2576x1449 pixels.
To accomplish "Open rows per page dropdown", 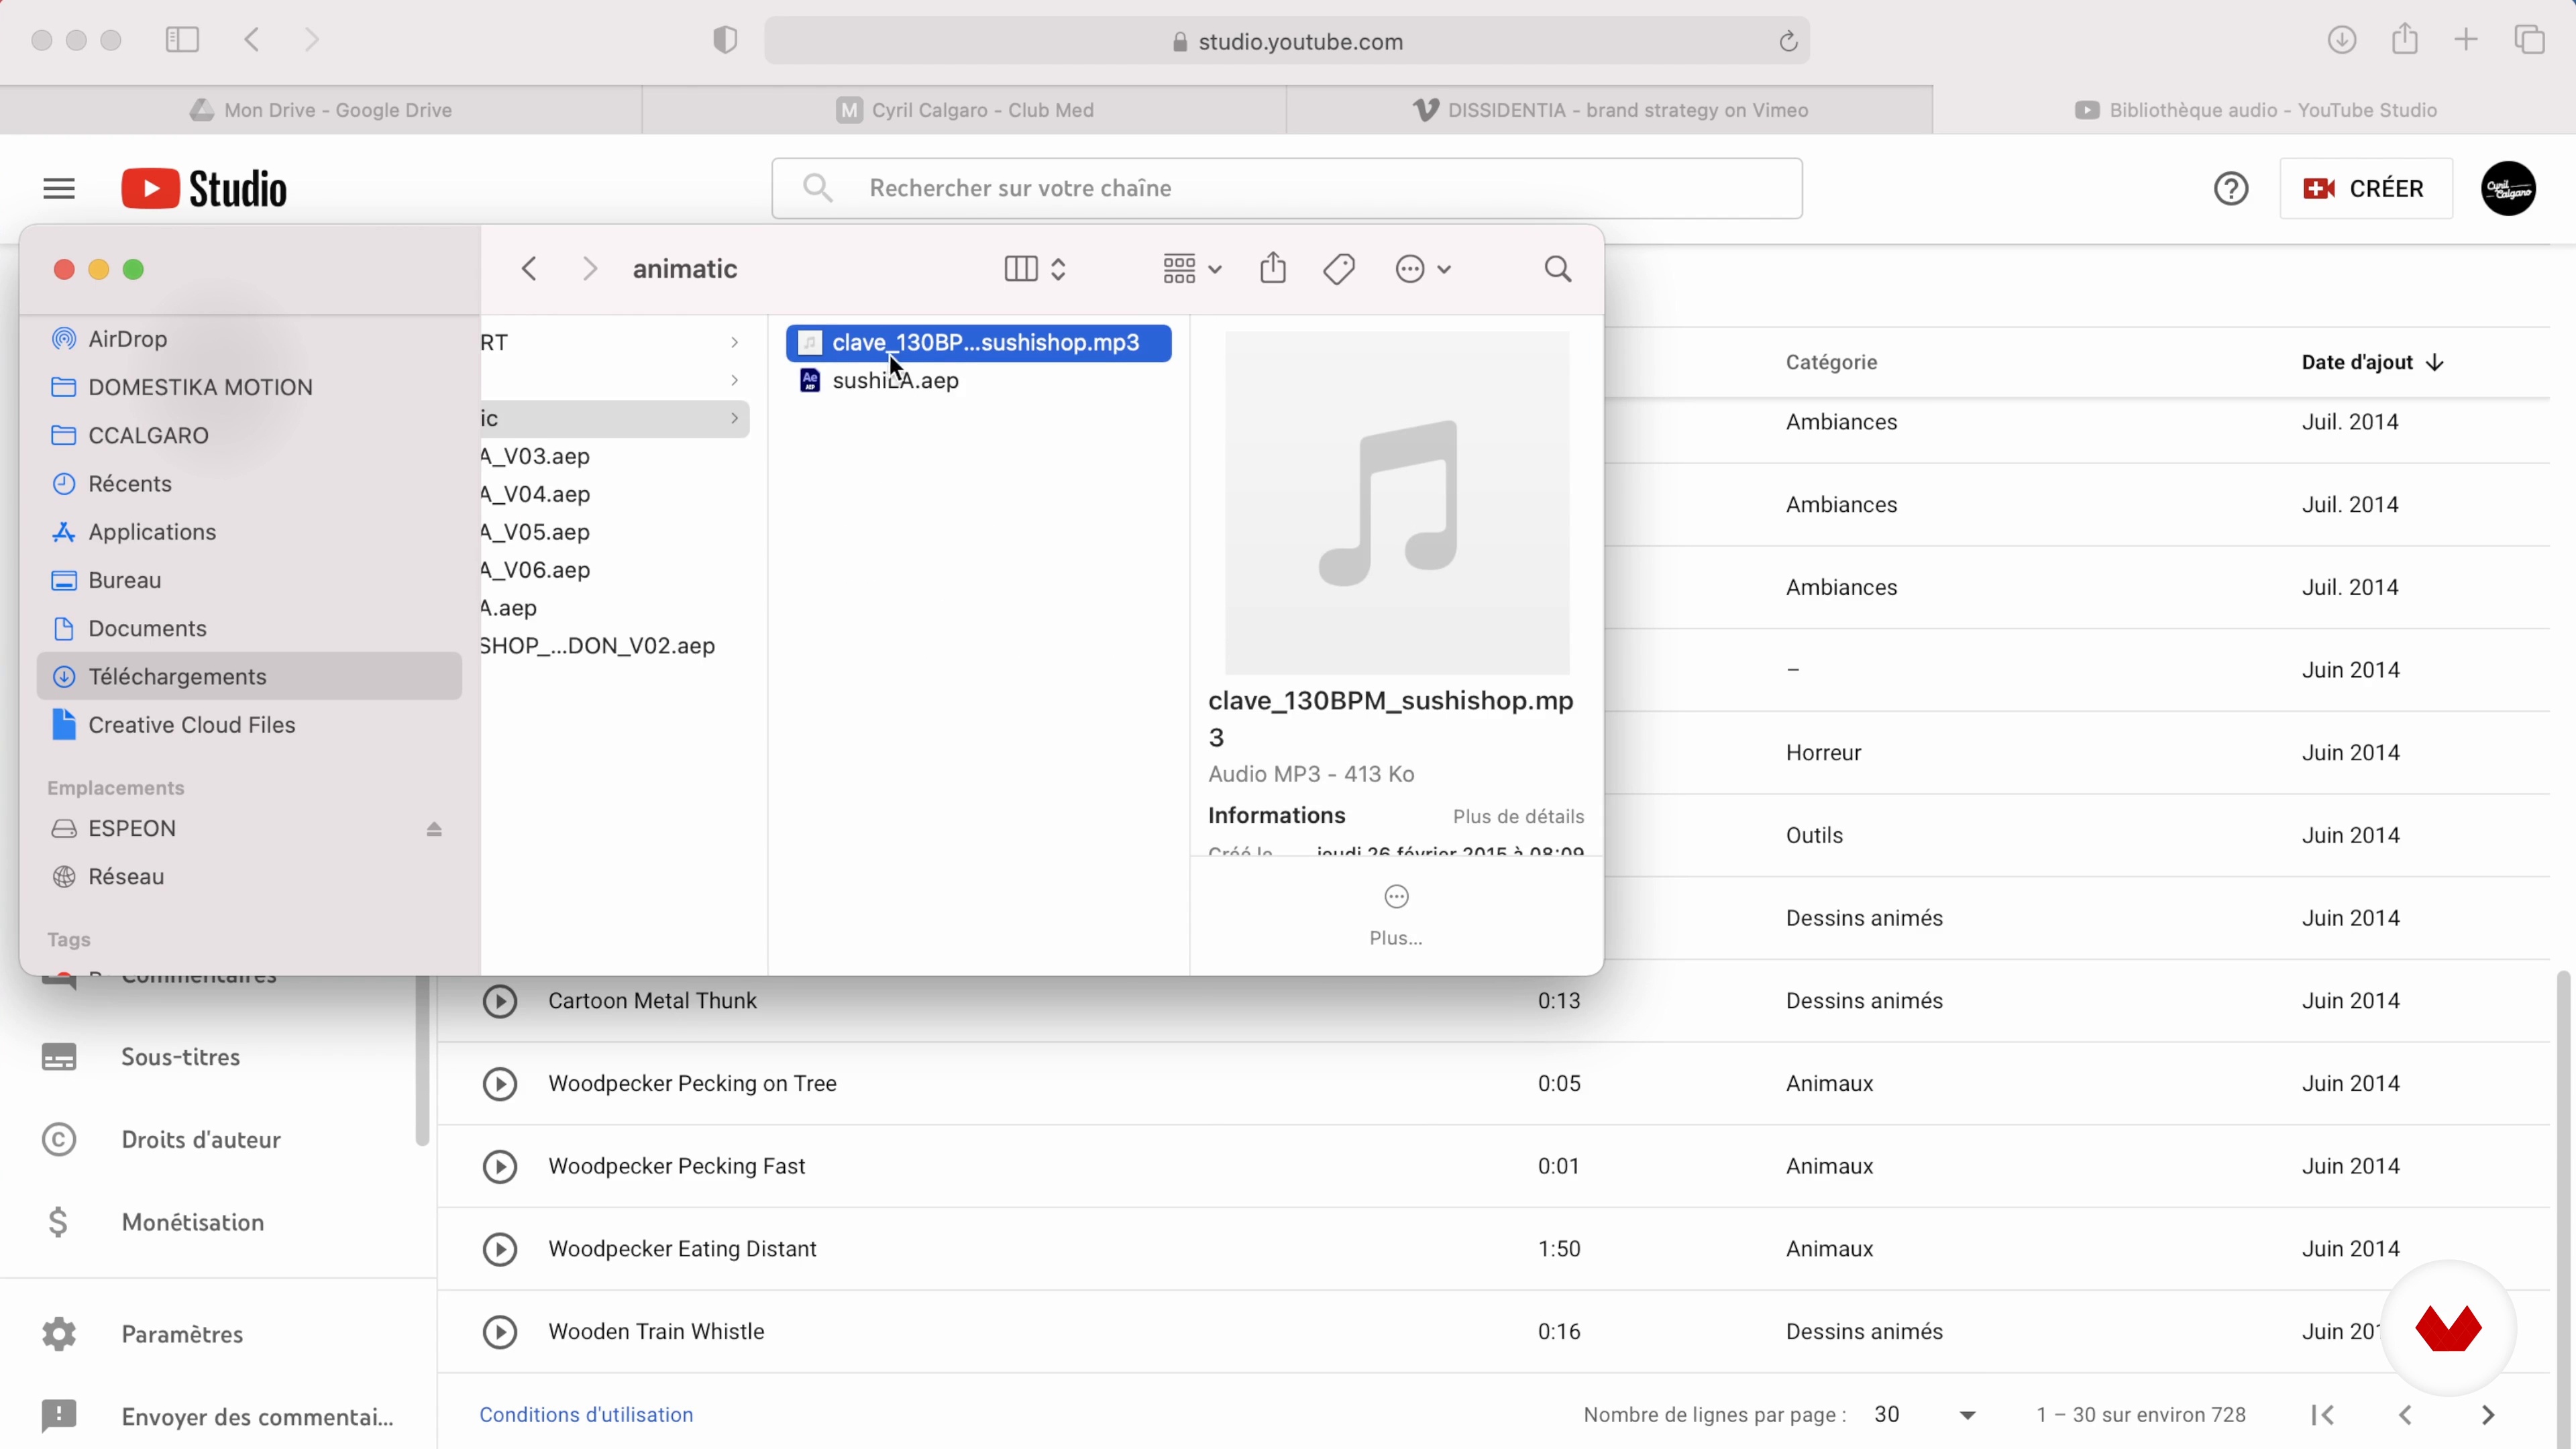I will [1925, 1415].
